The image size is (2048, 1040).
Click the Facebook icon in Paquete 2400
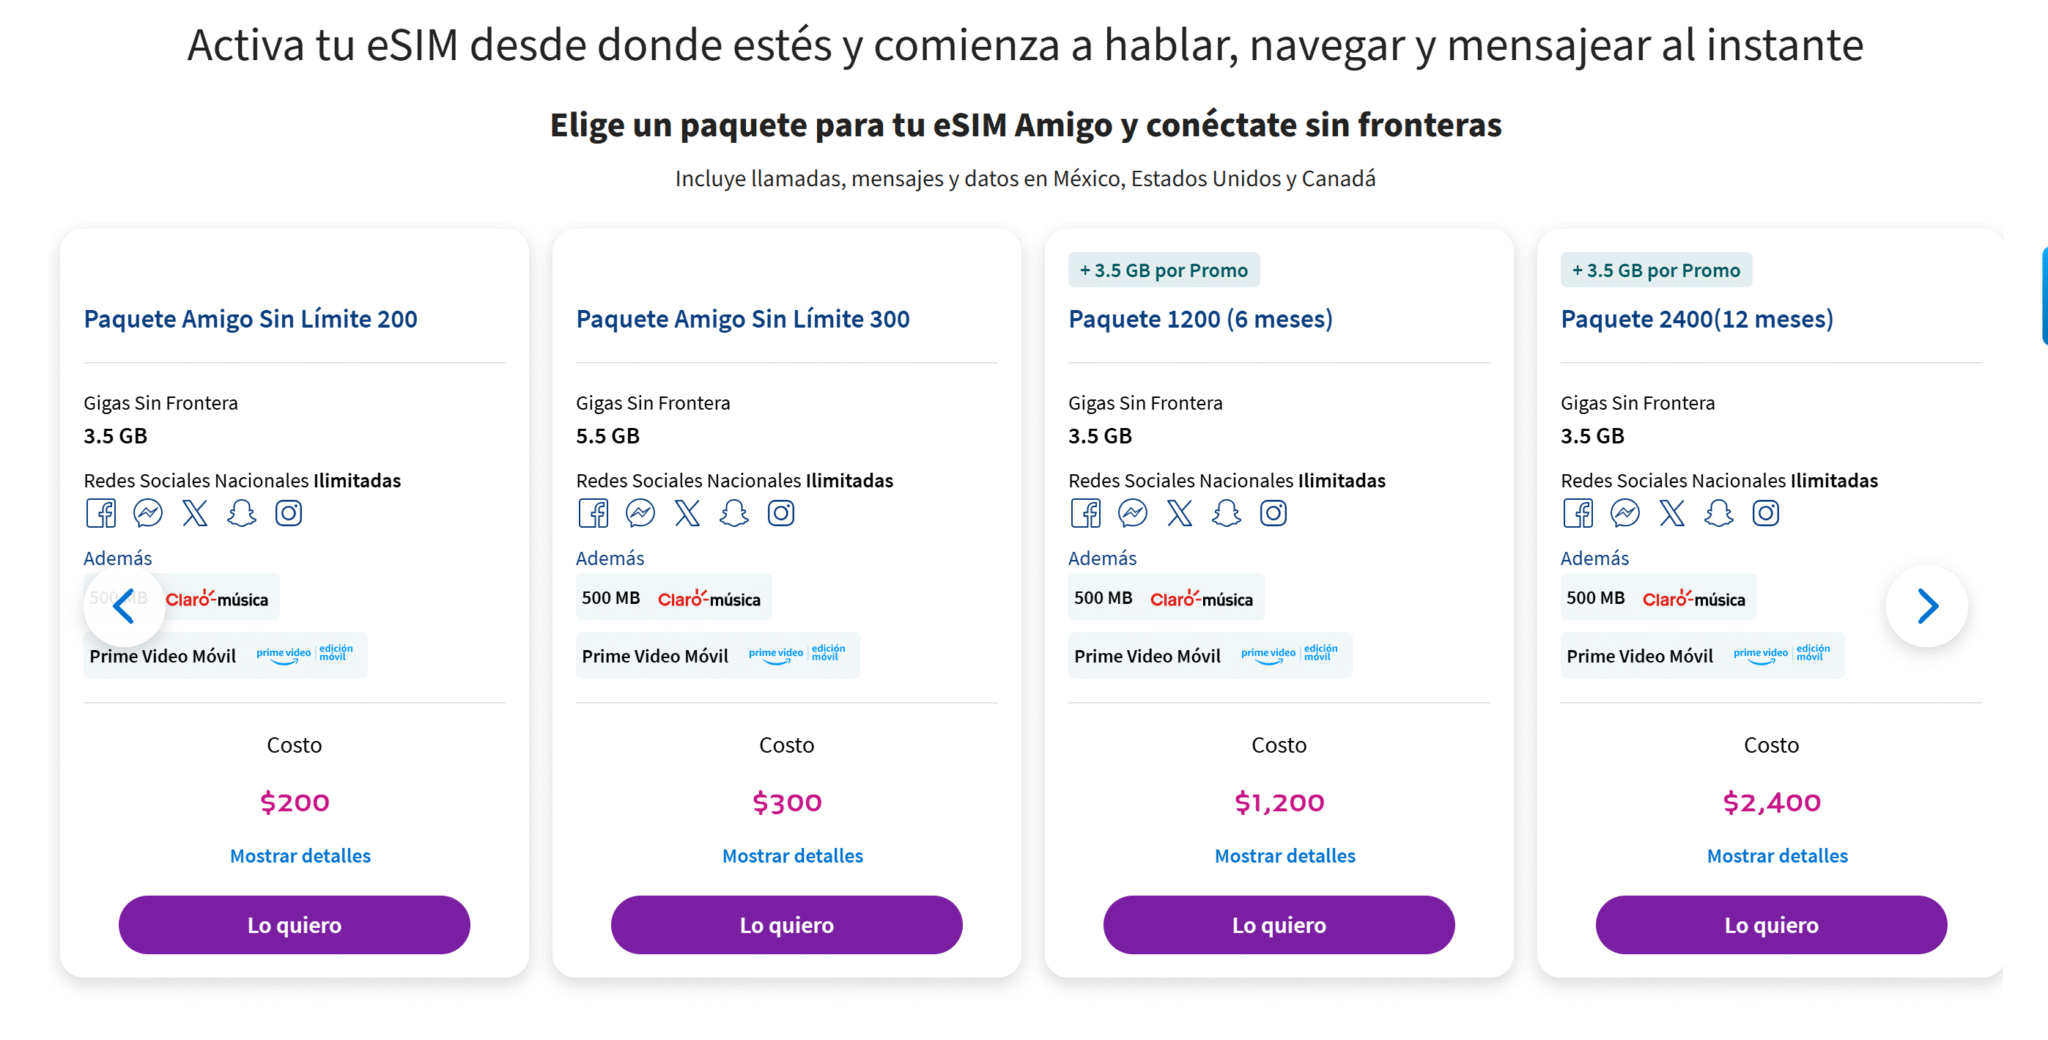(x=1578, y=513)
